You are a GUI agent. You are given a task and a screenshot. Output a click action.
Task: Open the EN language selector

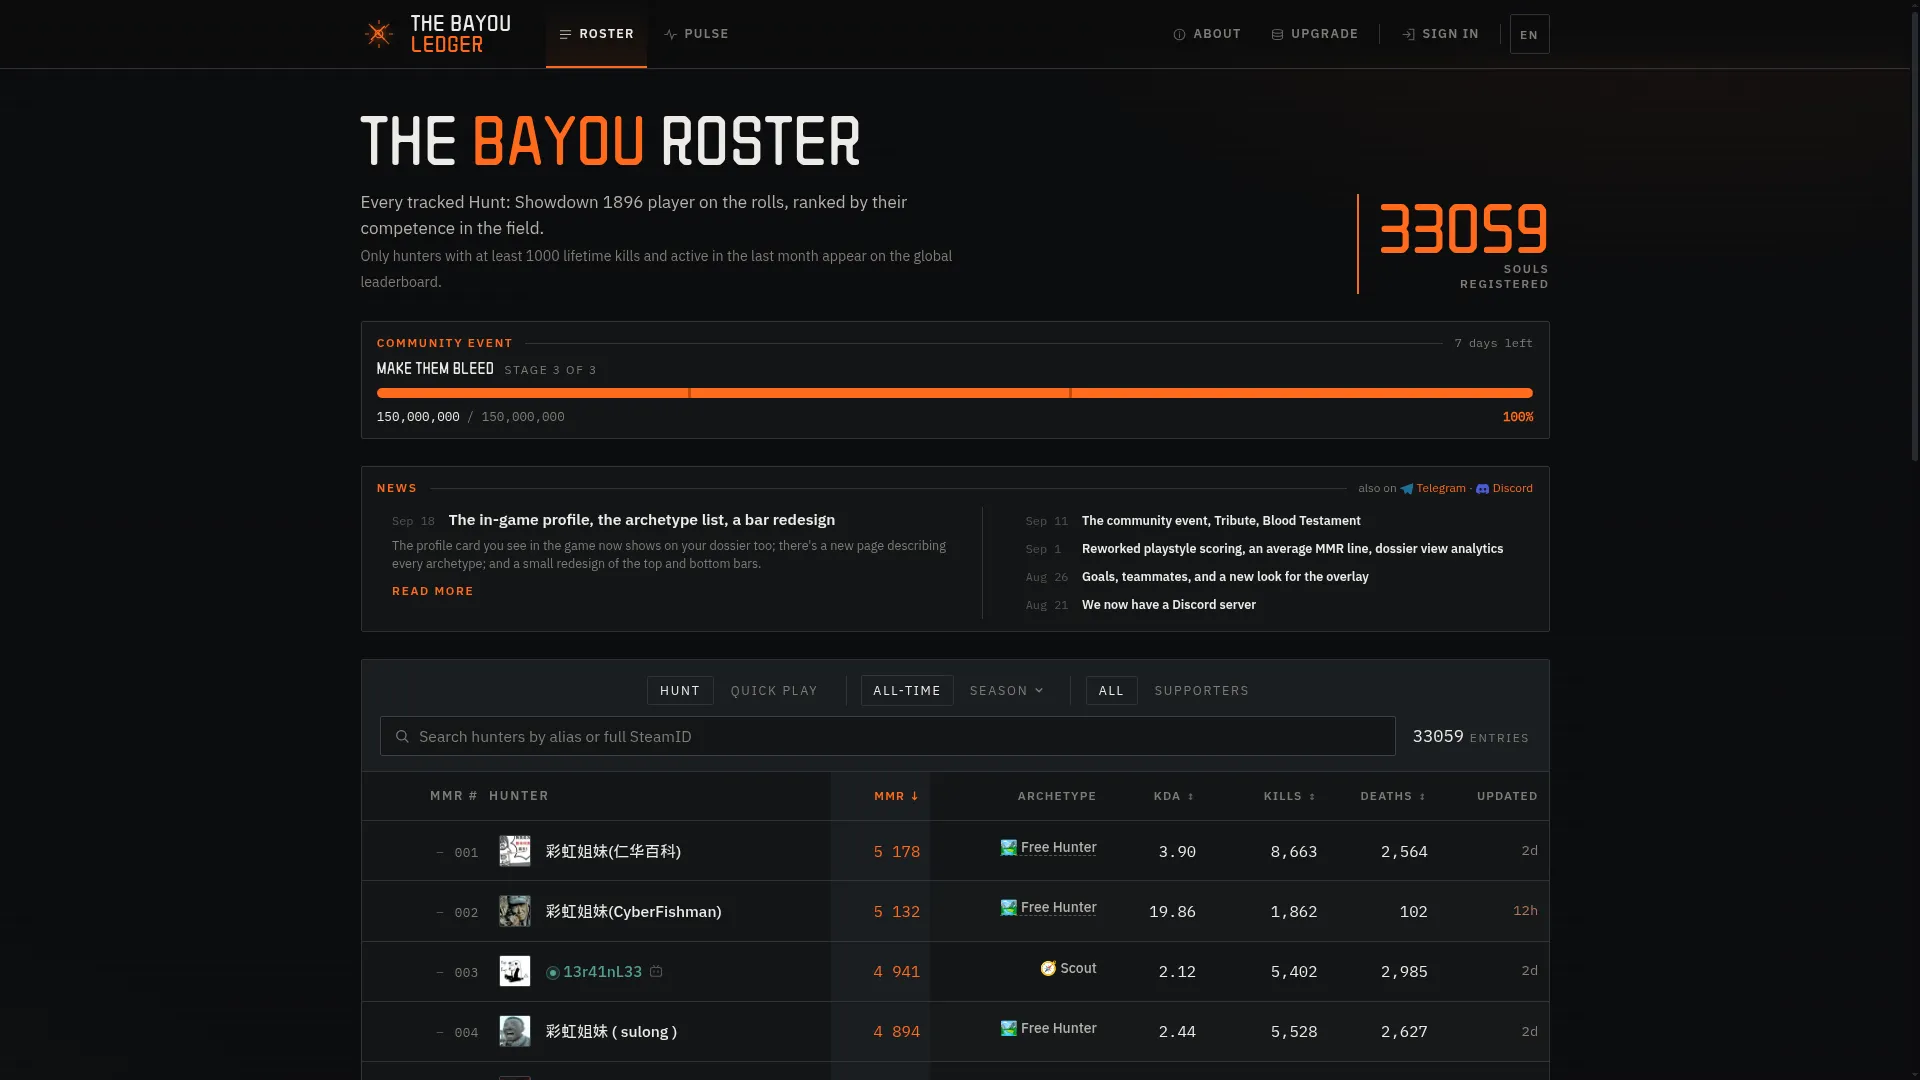pyautogui.click(x=1529, y=34)
